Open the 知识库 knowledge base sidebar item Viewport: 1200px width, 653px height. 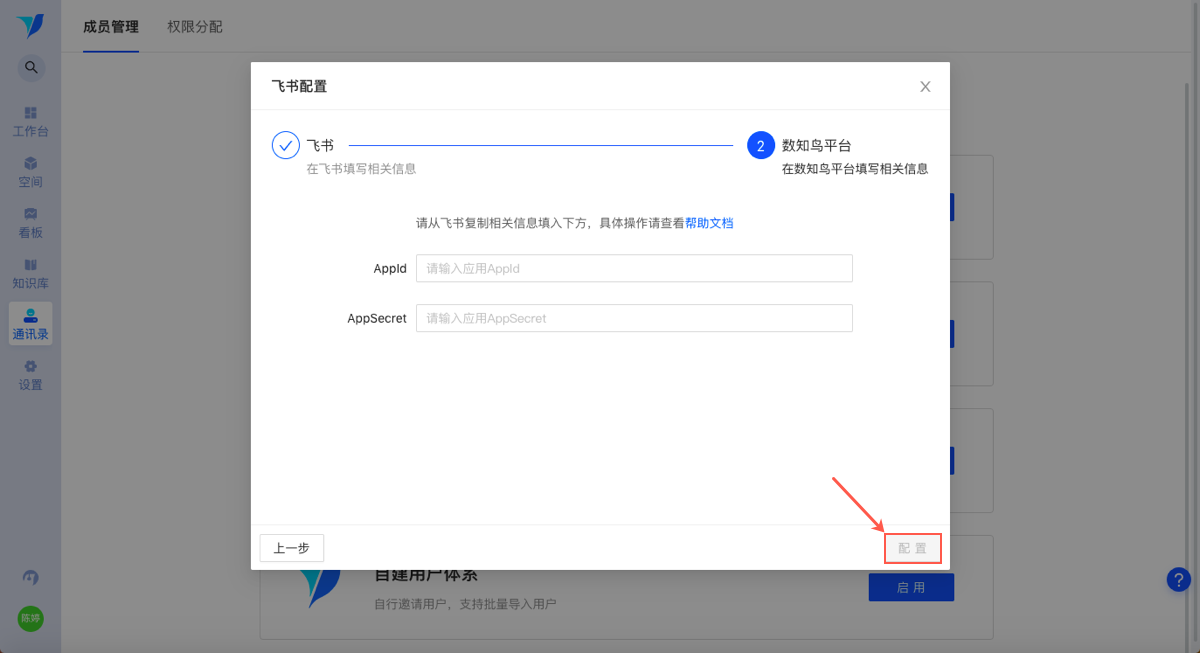[30, 273]
